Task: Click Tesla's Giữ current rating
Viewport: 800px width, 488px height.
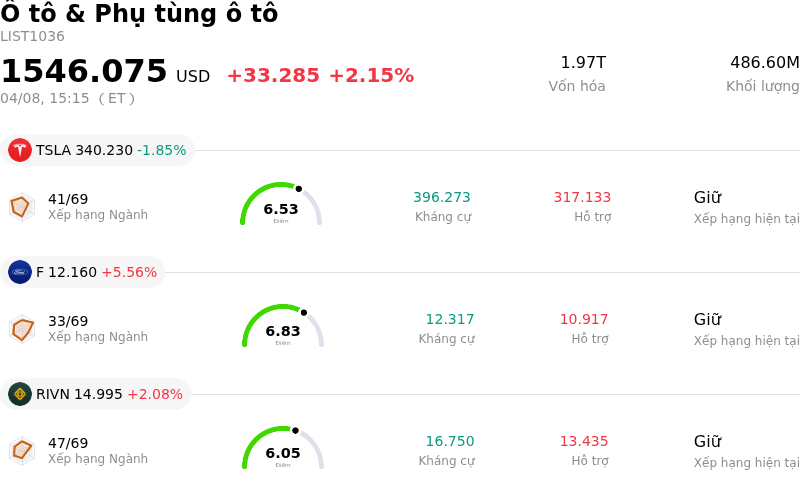Action: pyautogui.click(x=707, y=198)
